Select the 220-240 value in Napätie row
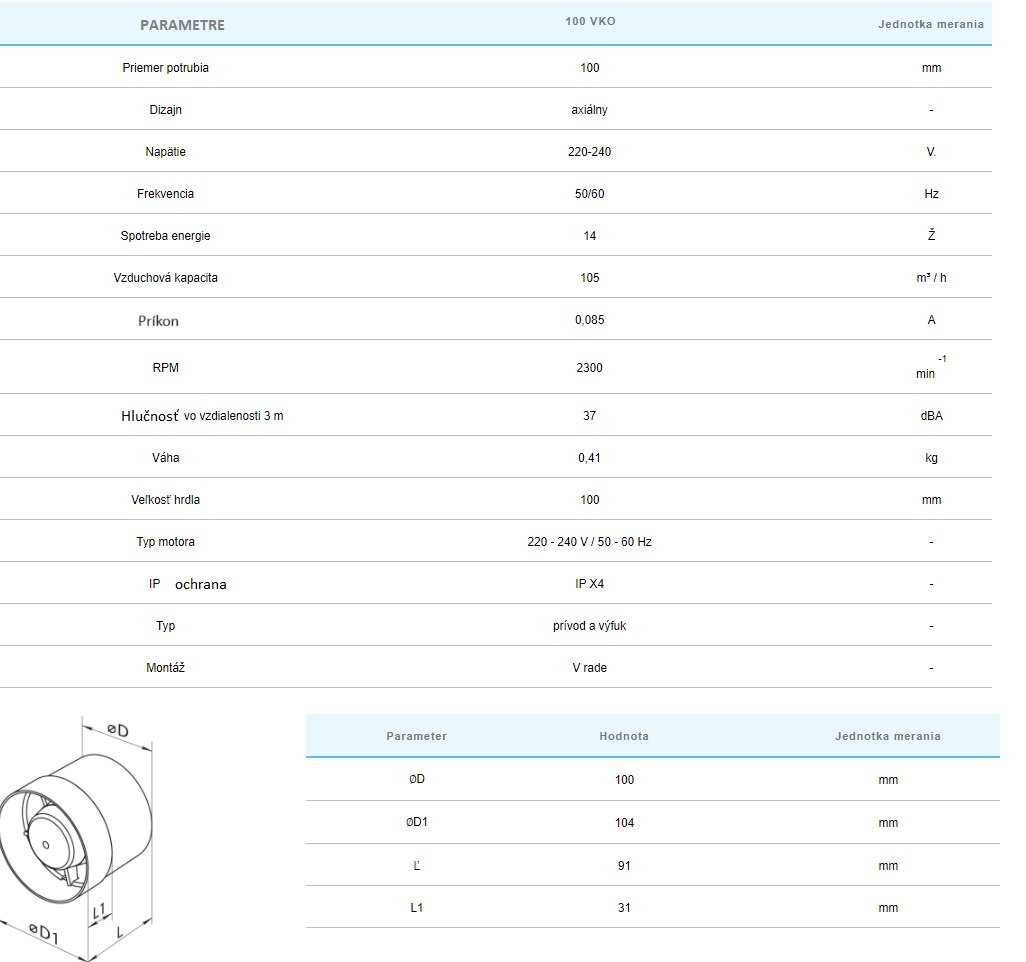This screenshot has height=962, width=1026. click(589, 152)
